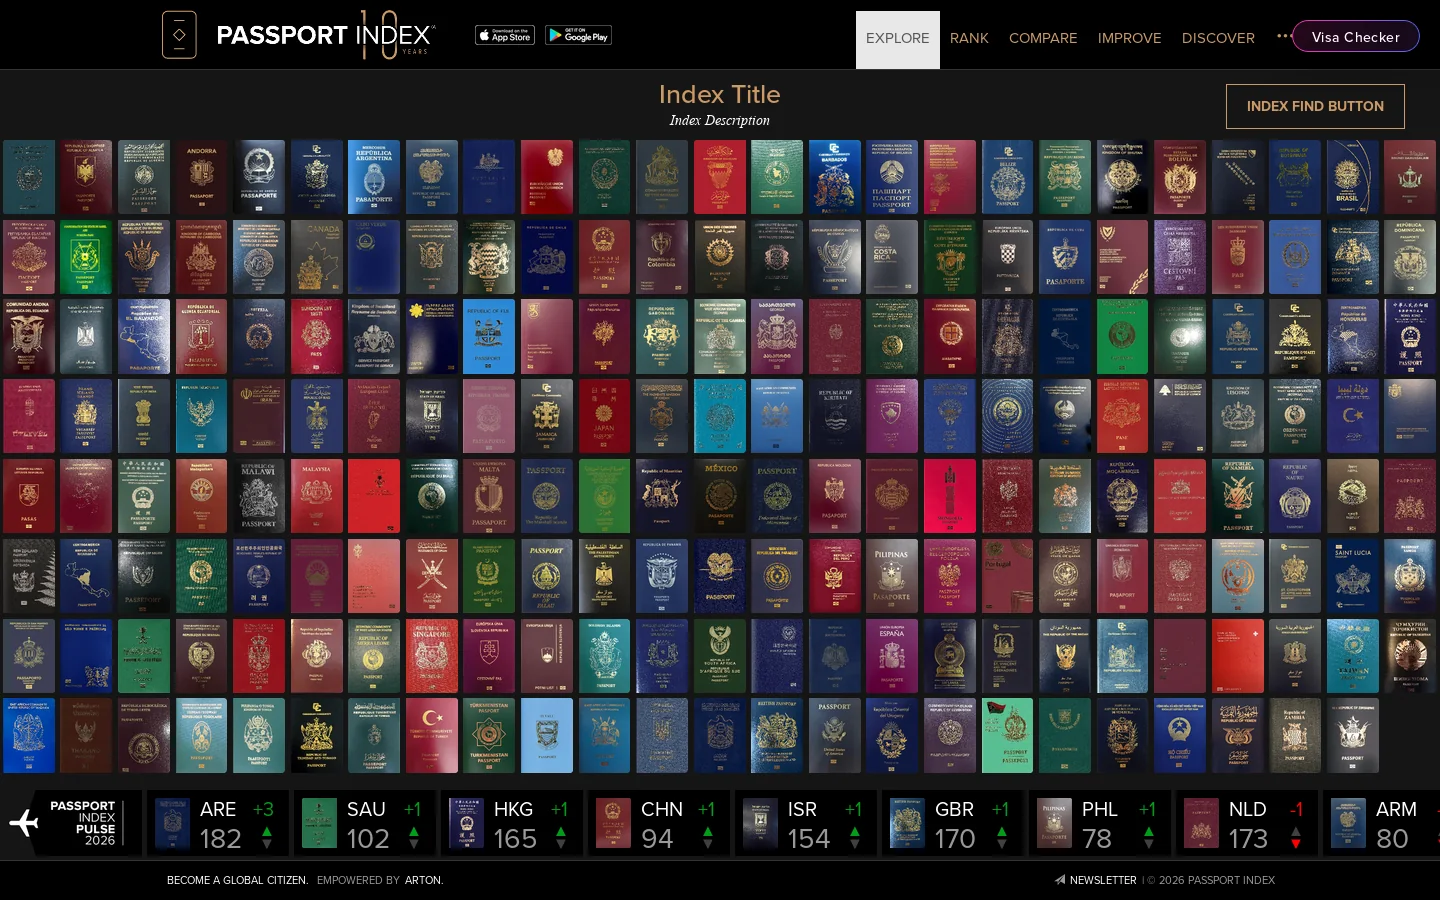The width and height of the screenshot is (1440, 900).
Task: Select the Republic of Palau passport
Action: [x=547, y=576]
